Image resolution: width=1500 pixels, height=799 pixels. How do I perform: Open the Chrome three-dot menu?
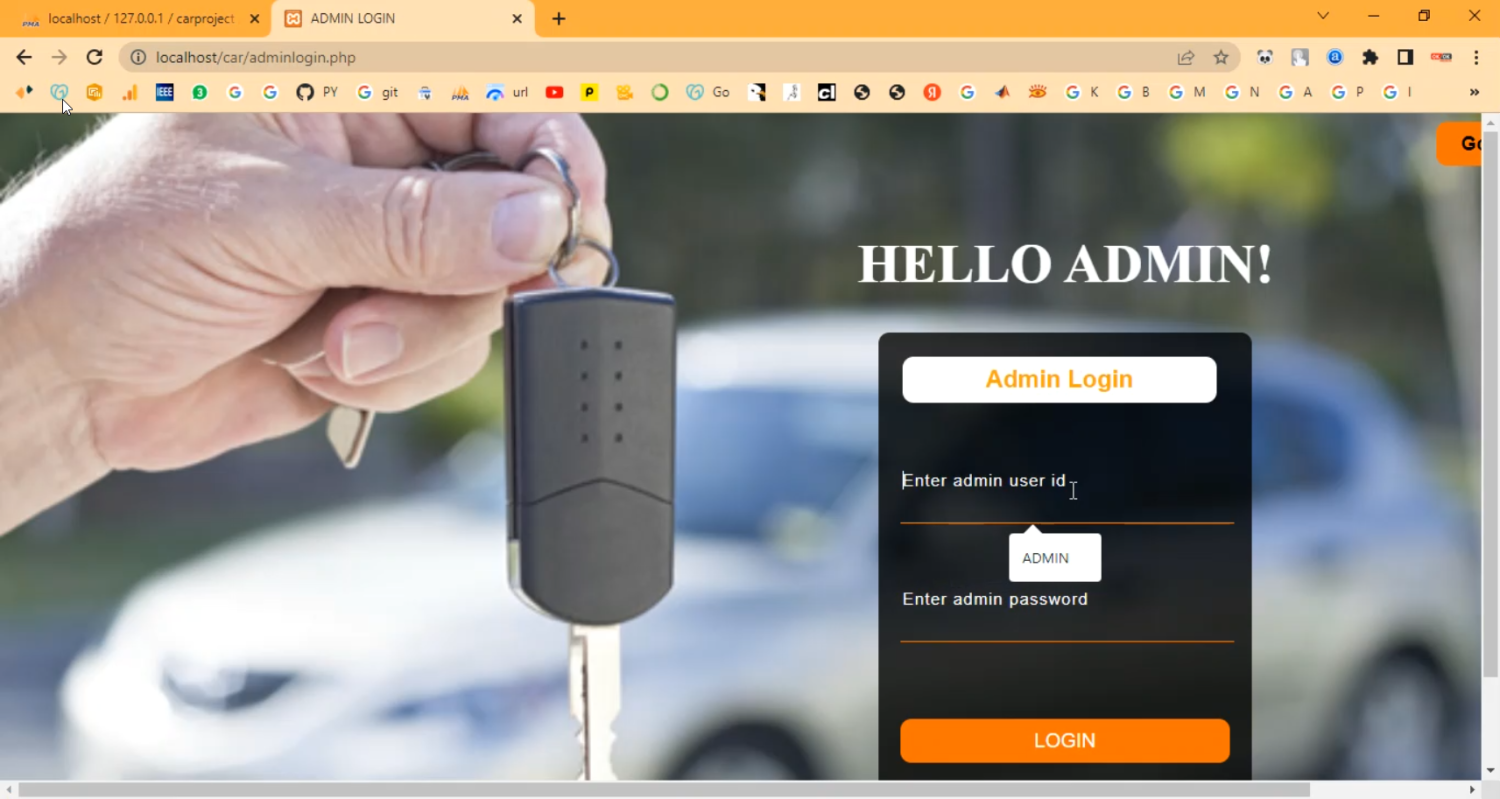tap(1476, 57)
